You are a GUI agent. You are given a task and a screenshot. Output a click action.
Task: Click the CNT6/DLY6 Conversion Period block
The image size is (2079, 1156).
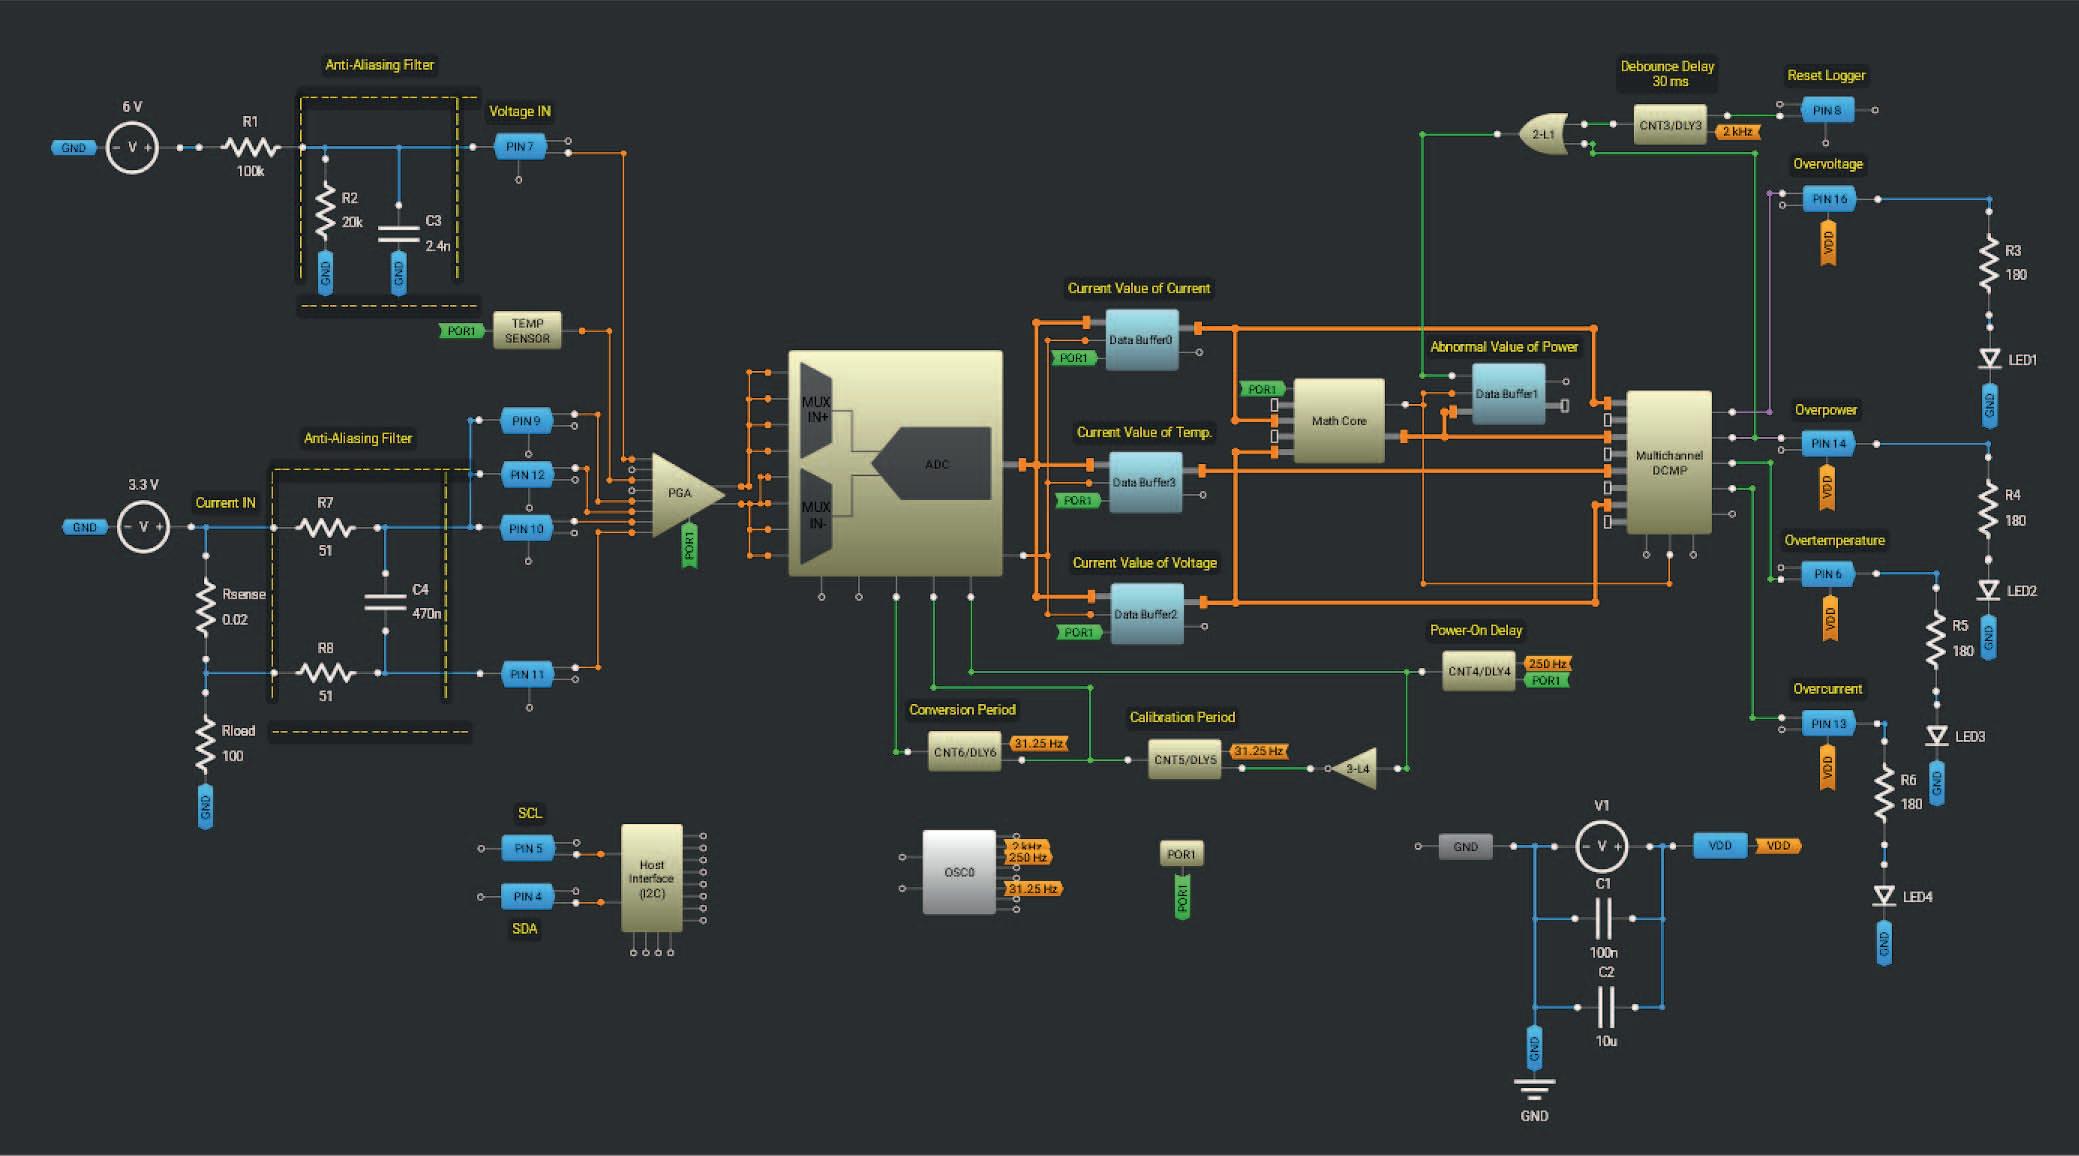click(964, 752)
